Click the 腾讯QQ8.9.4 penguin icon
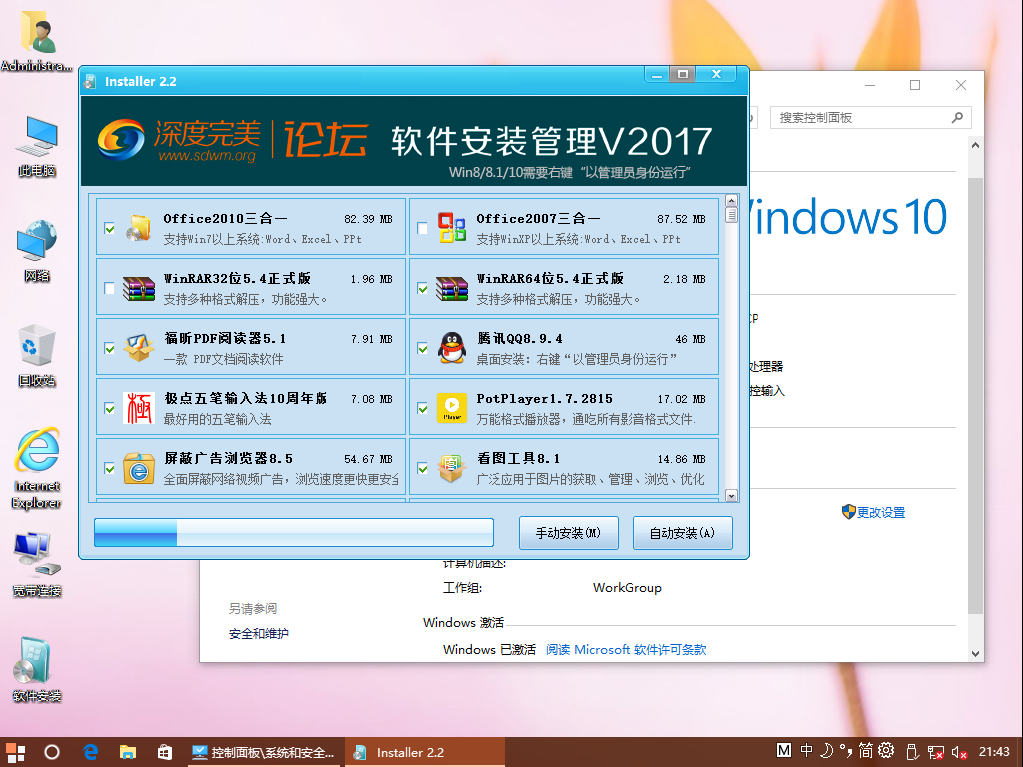 (451, 348)
